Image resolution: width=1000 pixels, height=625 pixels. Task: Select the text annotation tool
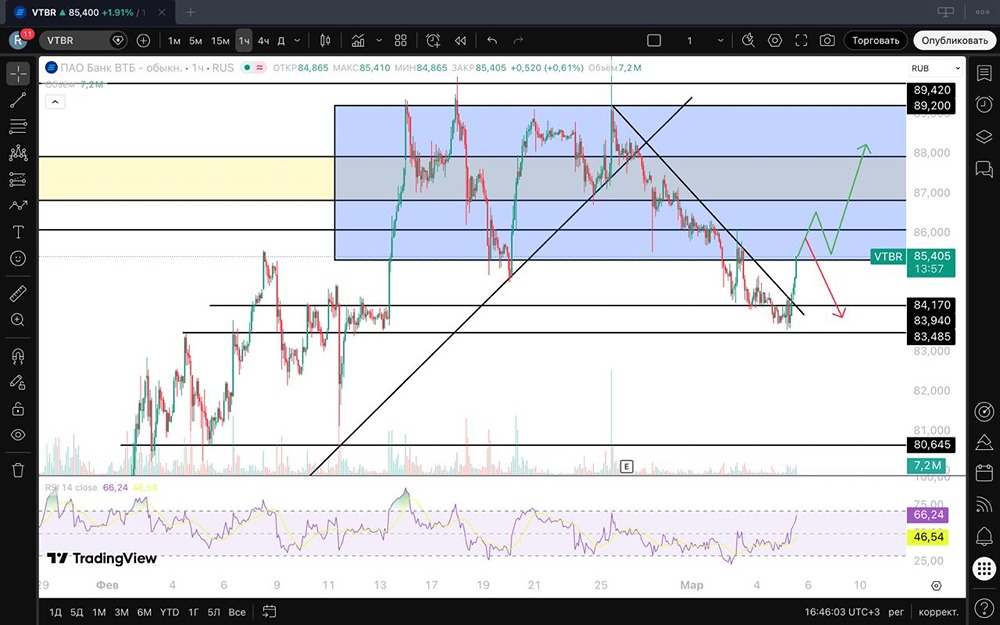[18, 232]
